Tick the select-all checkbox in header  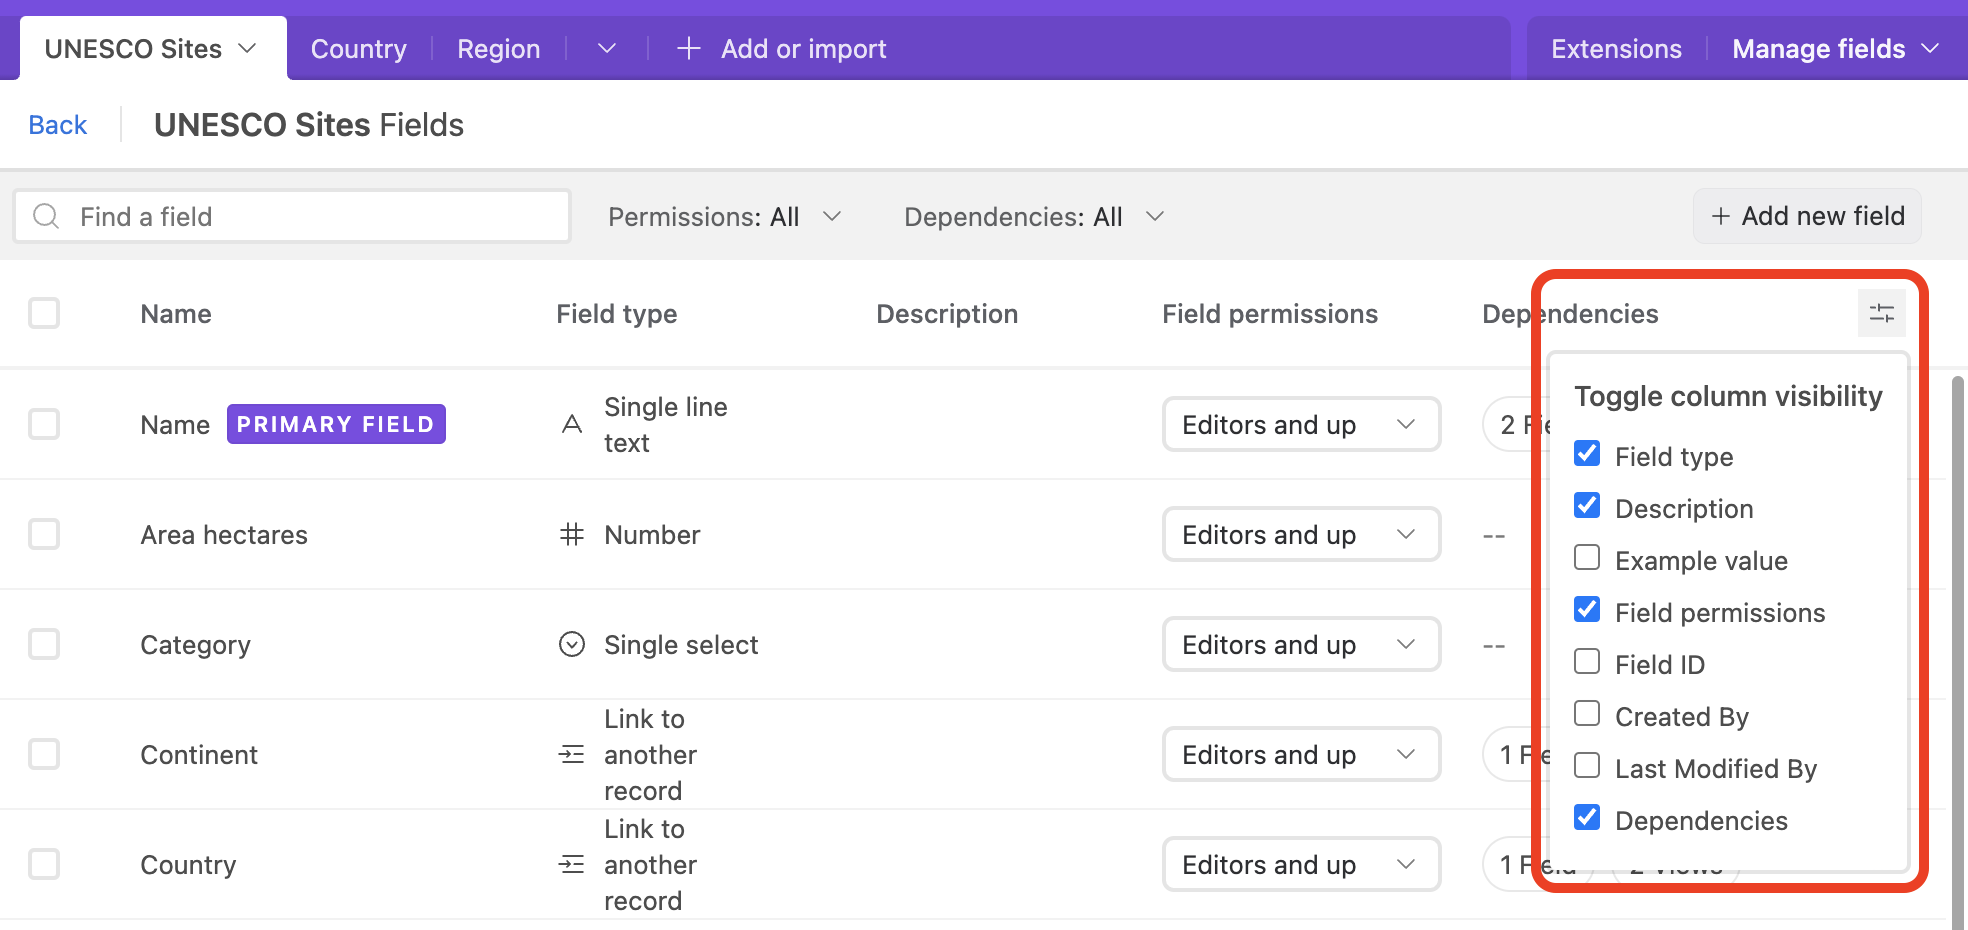click(44, 313)
